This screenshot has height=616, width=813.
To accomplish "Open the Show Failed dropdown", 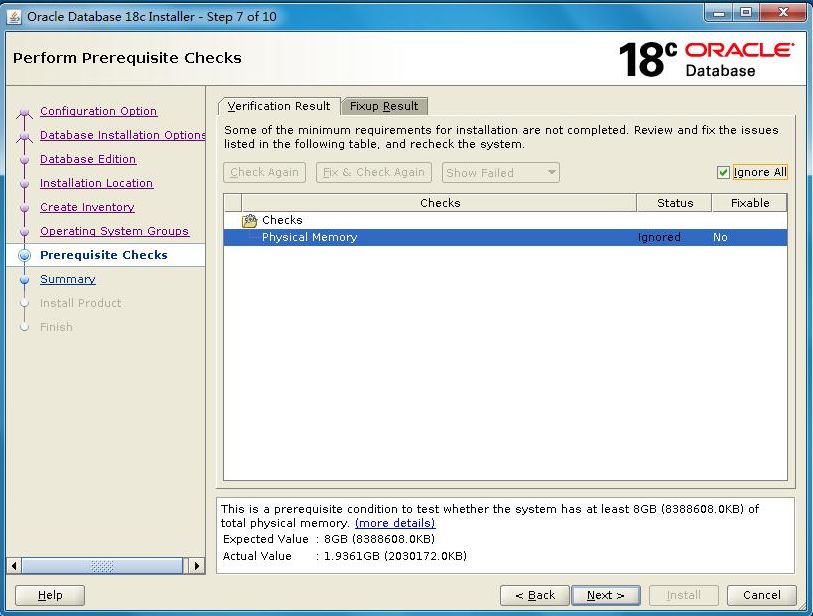I will [500, 173].
